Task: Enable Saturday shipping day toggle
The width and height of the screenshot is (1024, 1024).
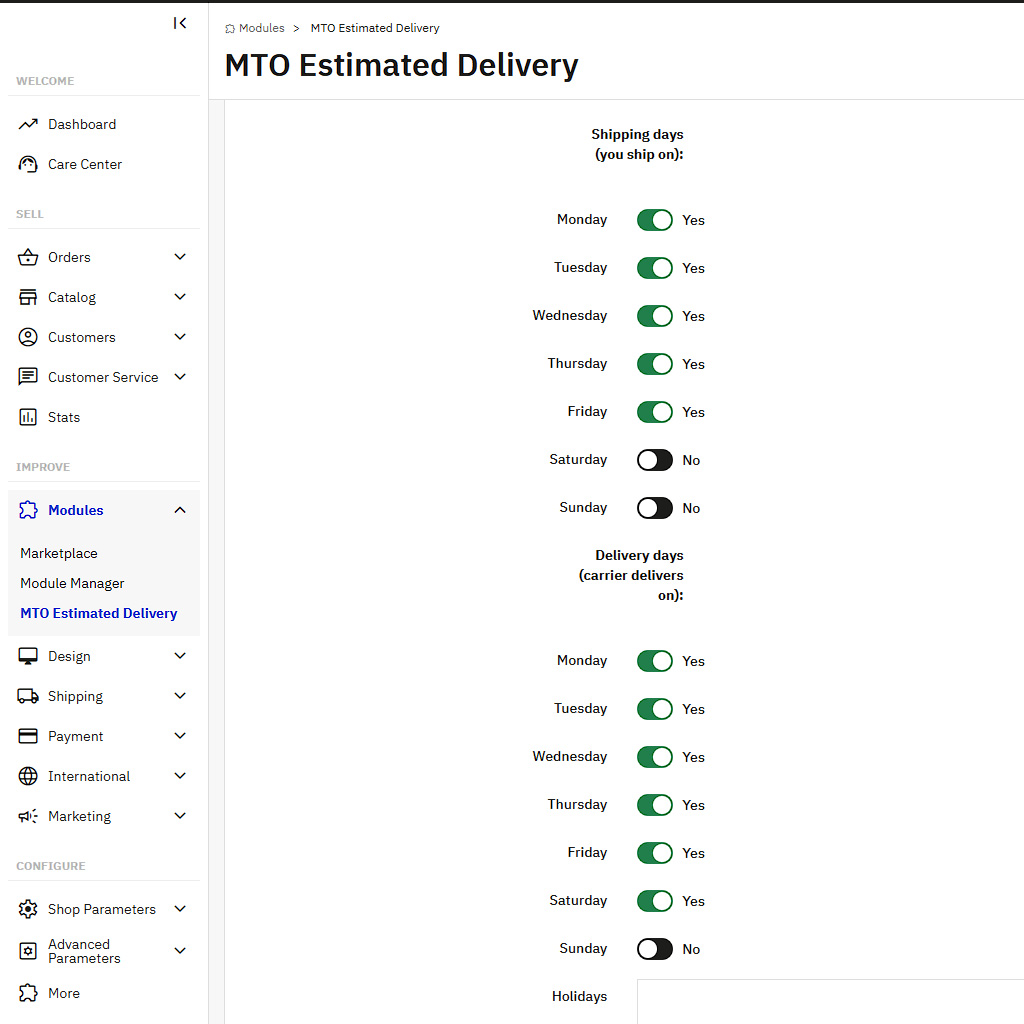Action: point(655,460)
